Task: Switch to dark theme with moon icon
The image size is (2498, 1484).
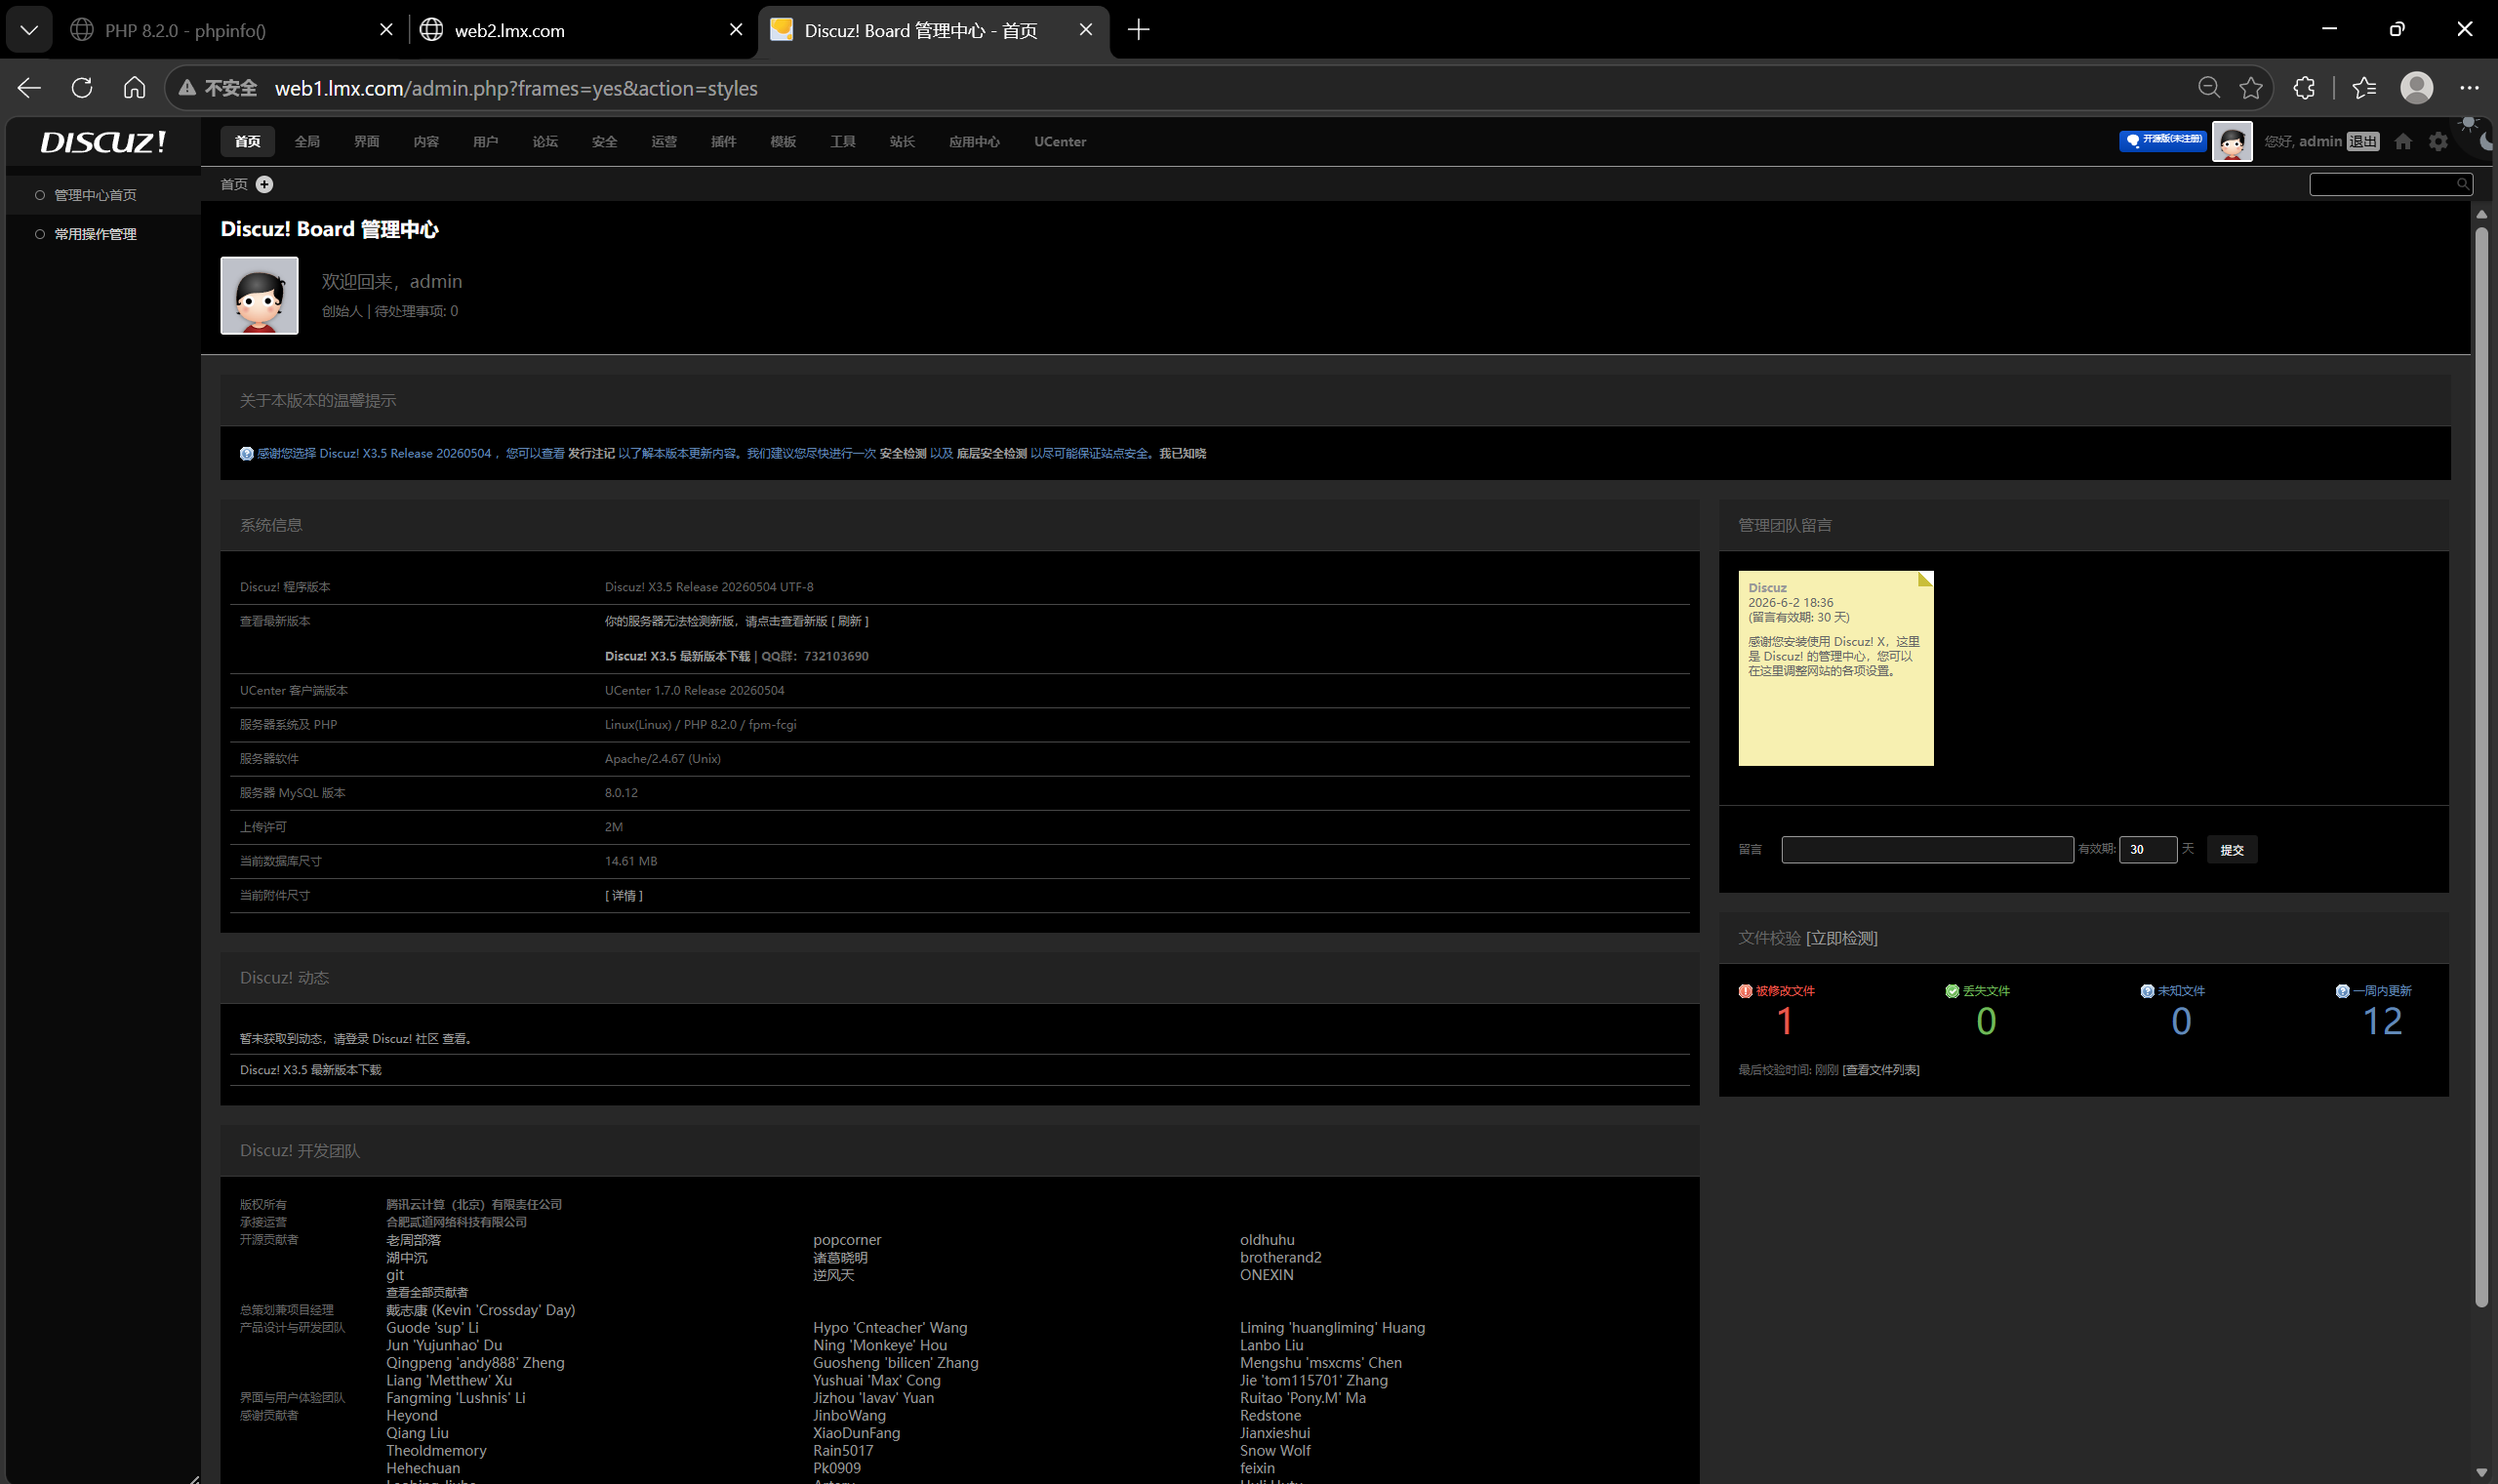Action: pyautogui.click(x=2488, y=142)
